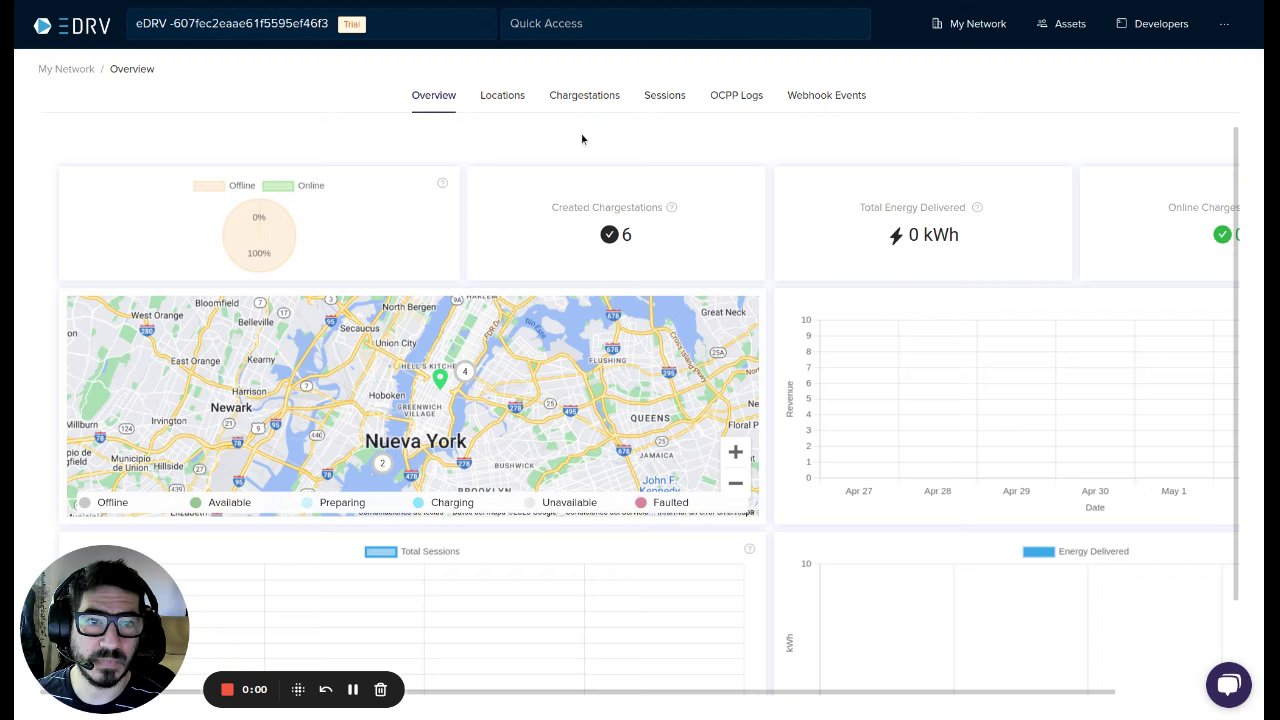The width and height of the screenshot is (1280, 720).
Task: Pause the screen recording
Action: (x=353, y=689)
